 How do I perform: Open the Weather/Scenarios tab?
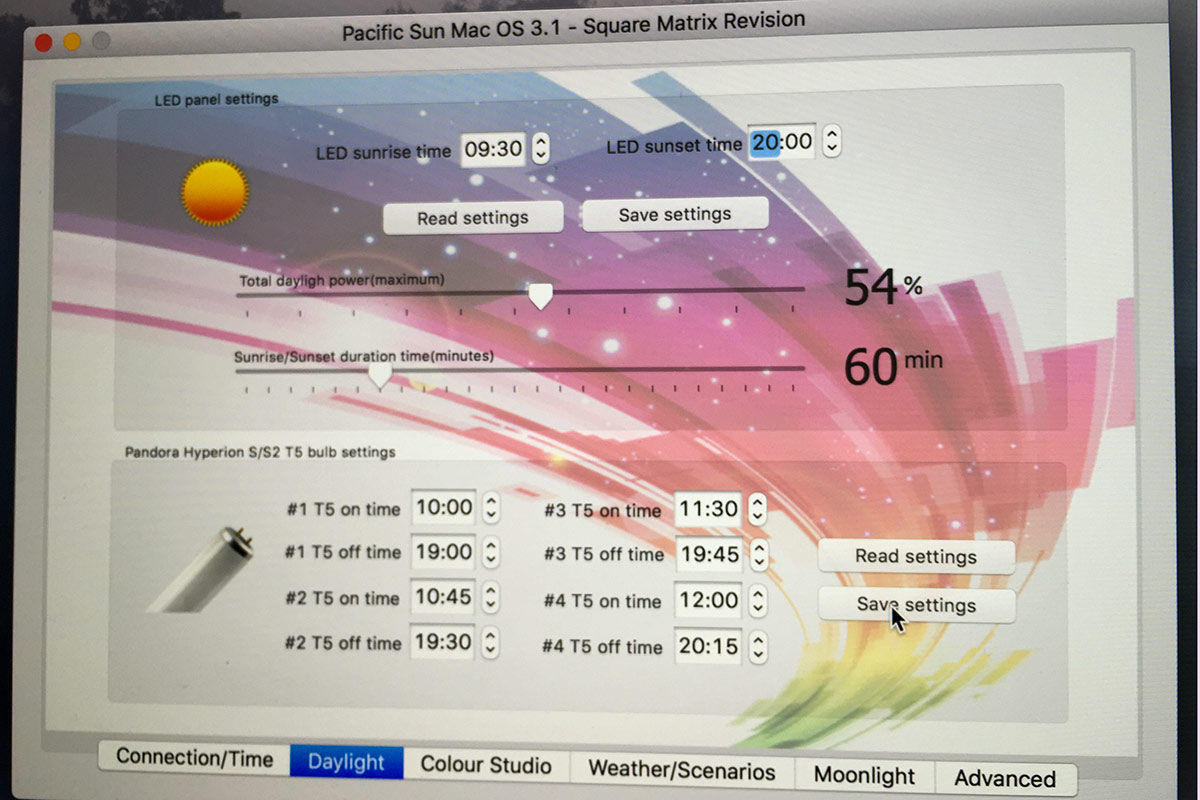coord(682,770)
